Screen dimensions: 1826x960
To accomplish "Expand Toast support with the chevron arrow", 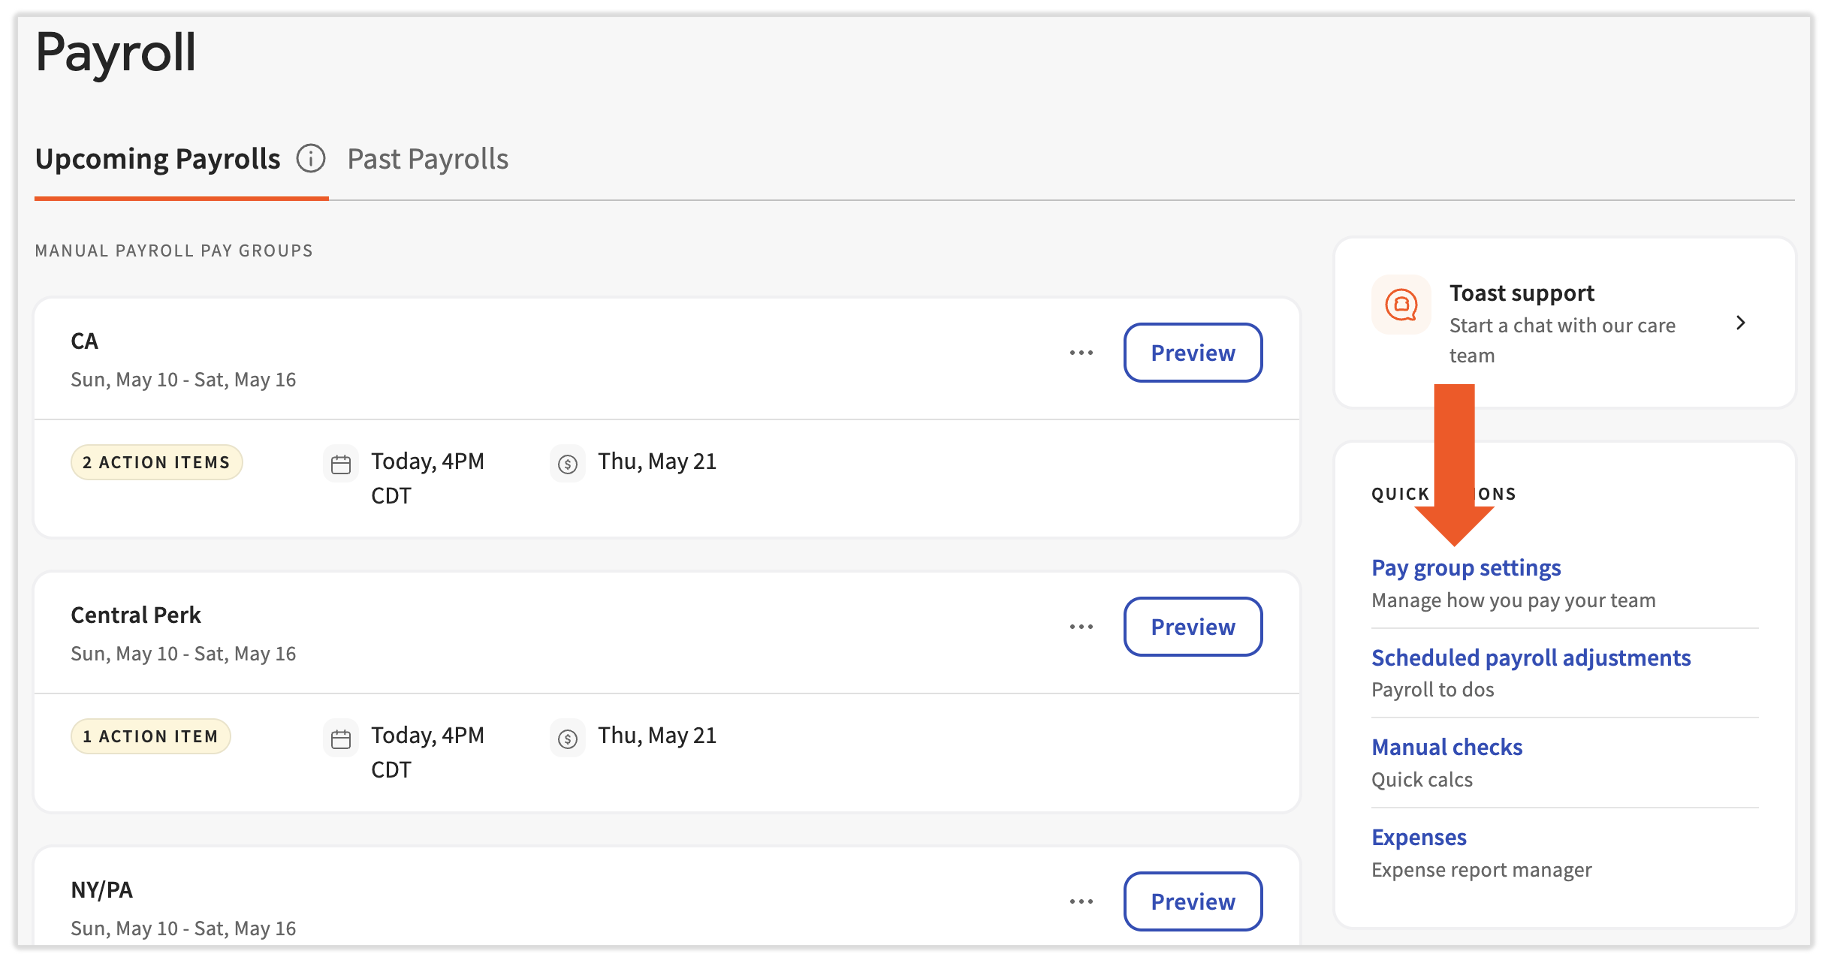I will pyautogui.click(x=1741, y=323).
